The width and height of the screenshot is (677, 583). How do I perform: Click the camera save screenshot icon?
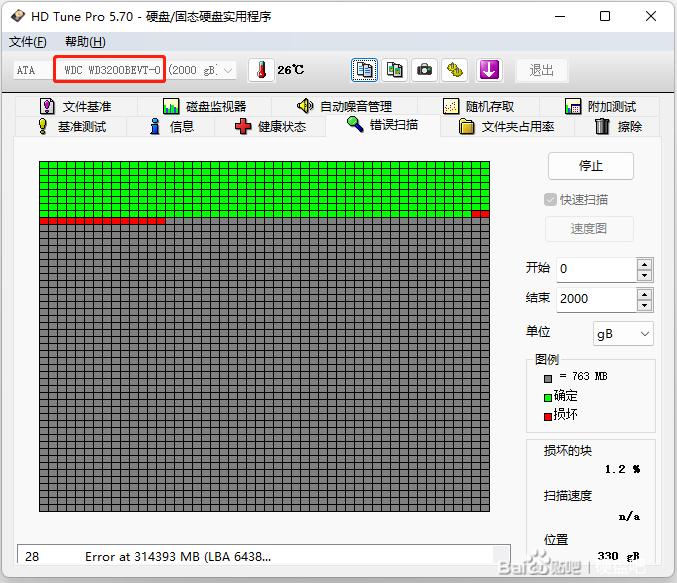tap(424, 70)
